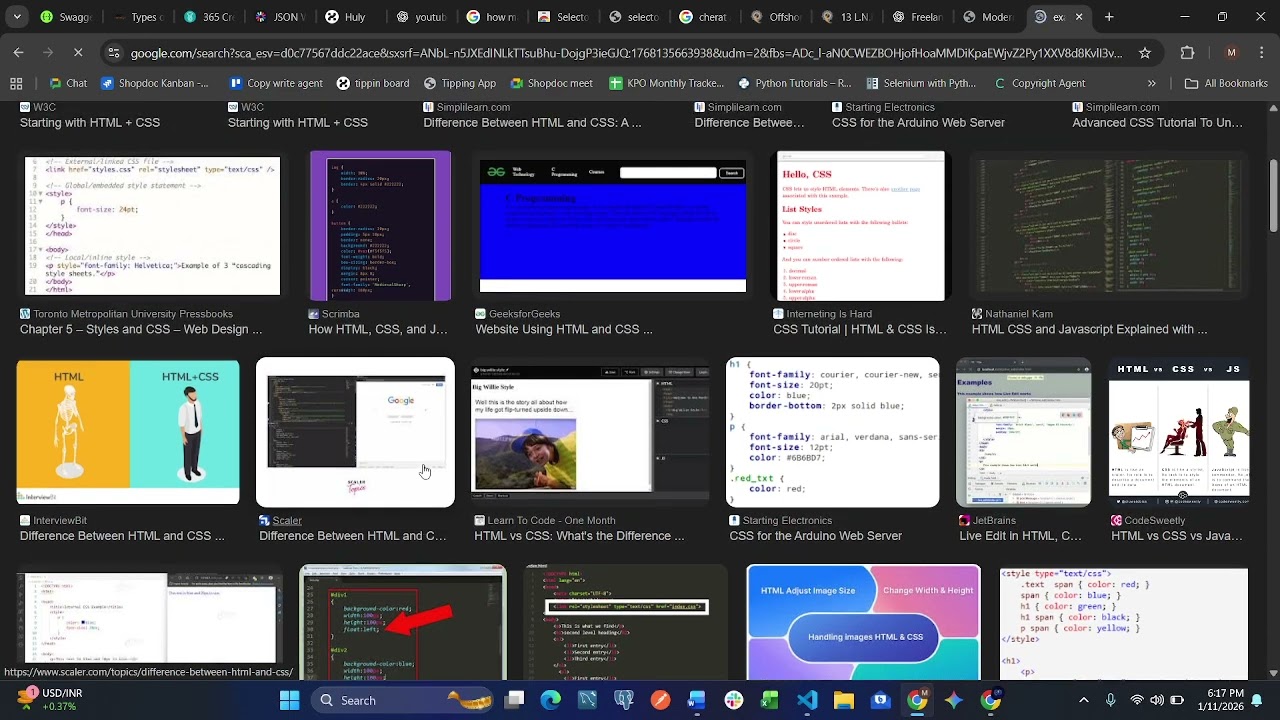Bookmark this page with the star icon

coord(1145,53)
